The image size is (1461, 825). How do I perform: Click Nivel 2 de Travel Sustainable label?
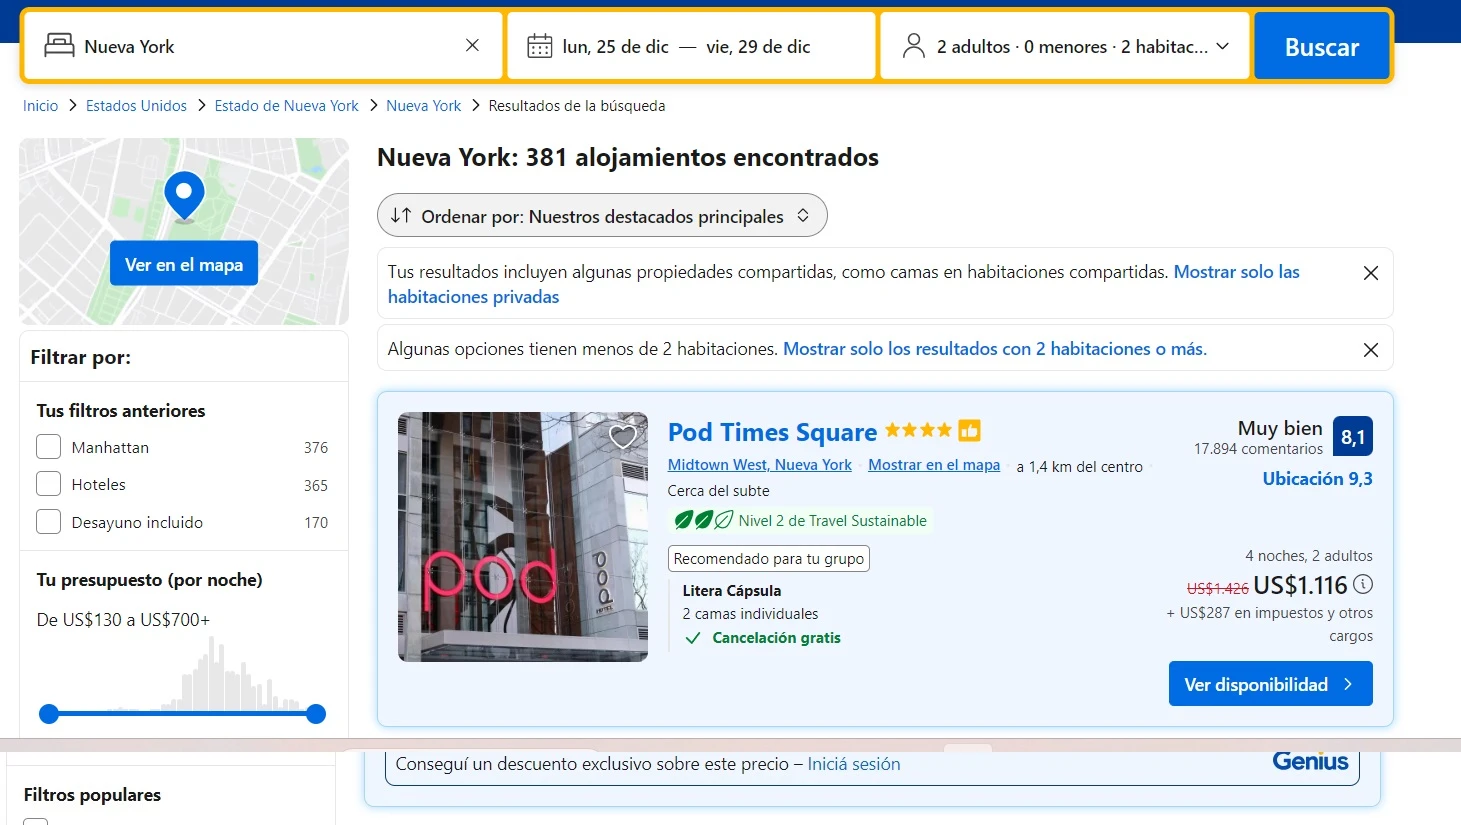[x=832, y=521]
